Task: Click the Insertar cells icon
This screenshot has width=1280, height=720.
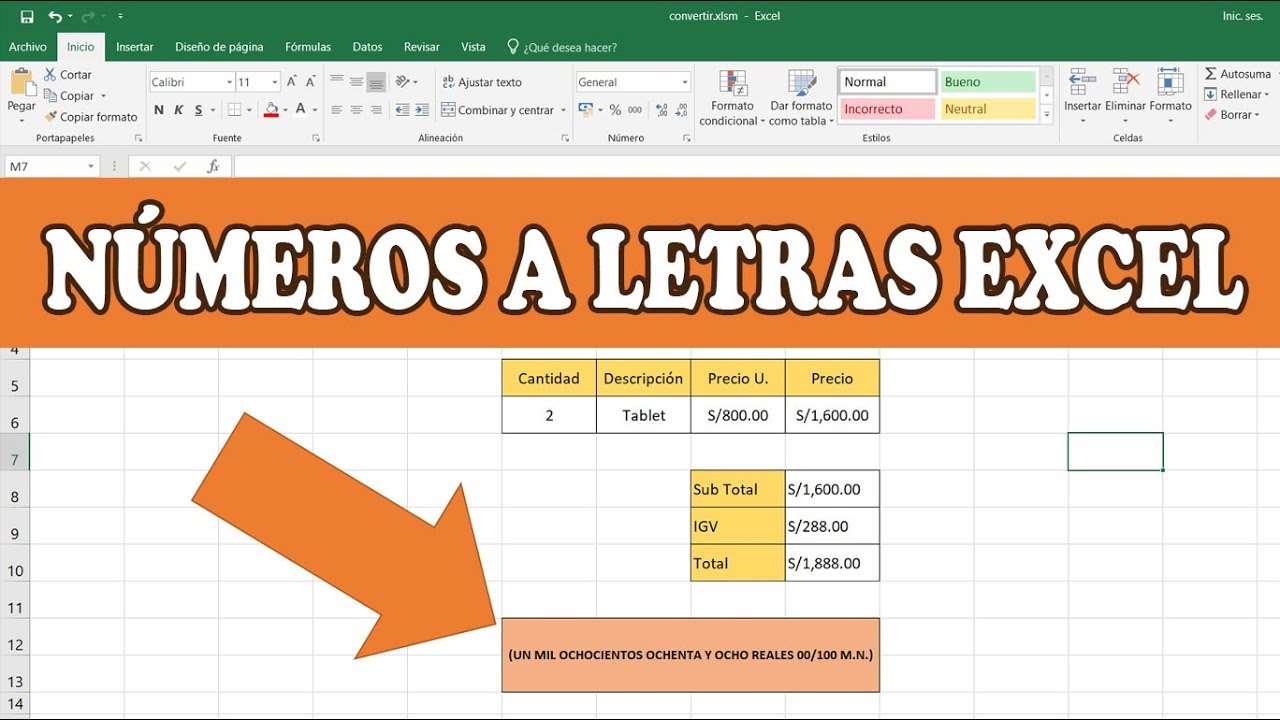Action: pos(1082,82)
